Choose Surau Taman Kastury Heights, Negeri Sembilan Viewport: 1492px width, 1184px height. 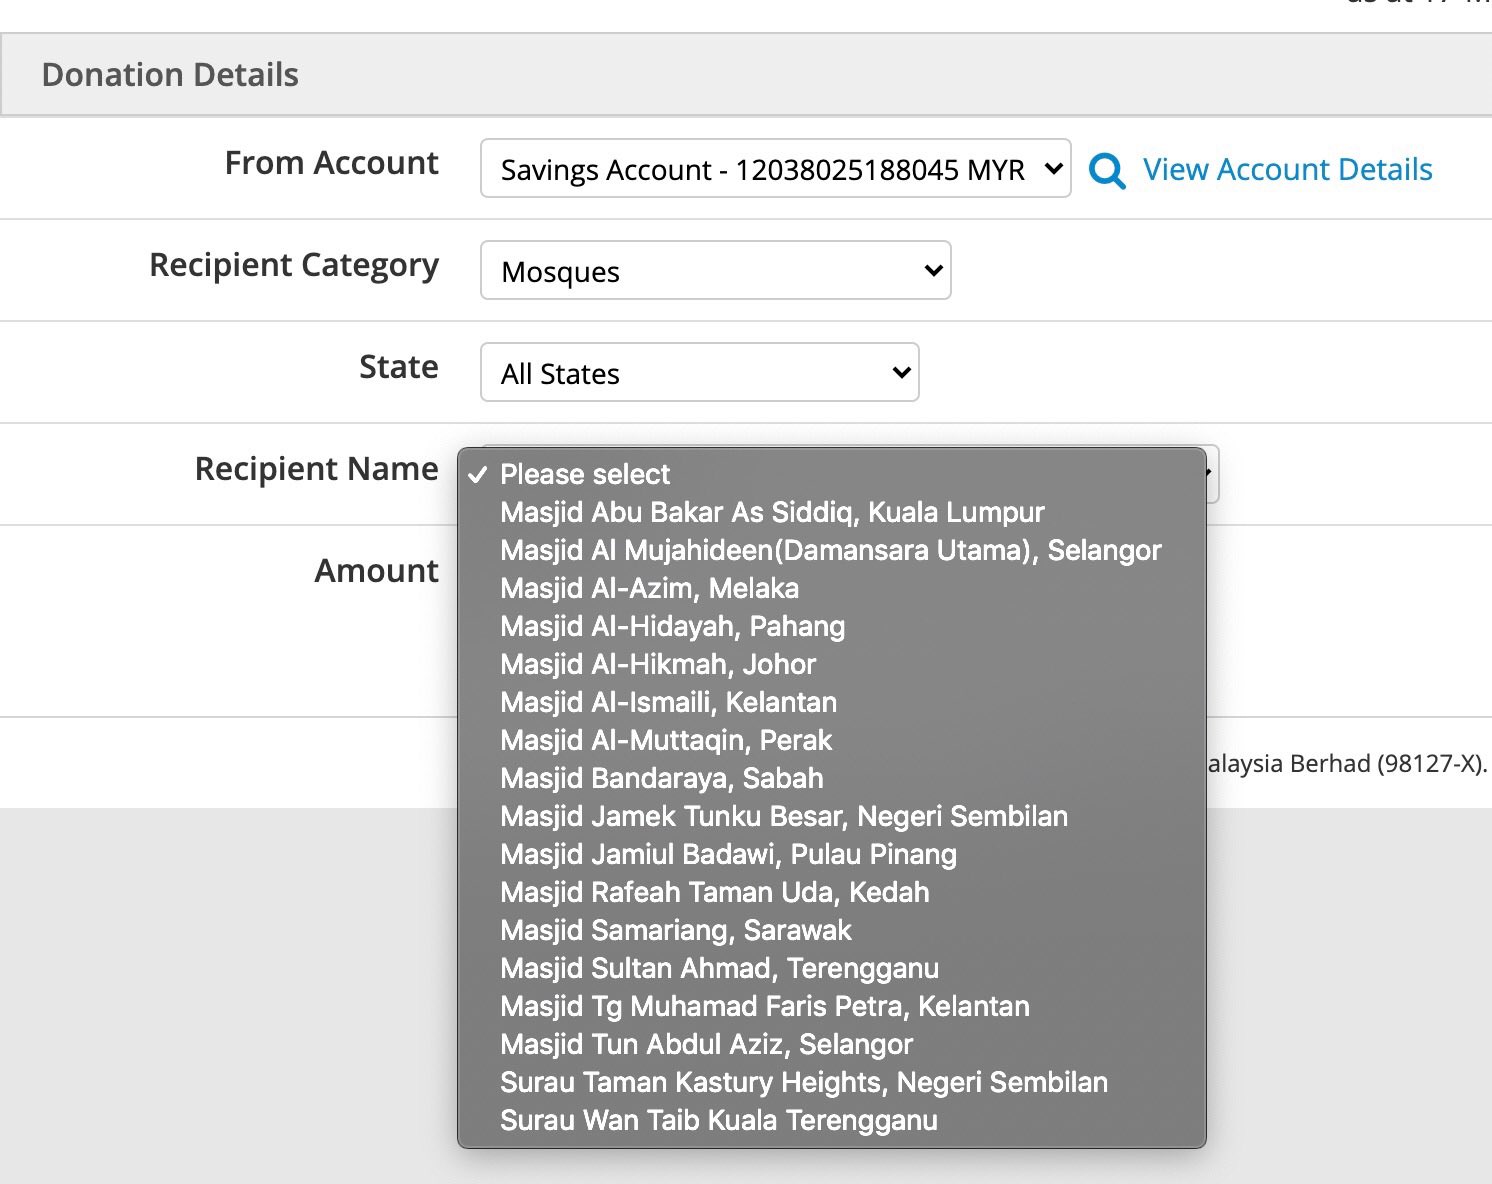tap(831, 1082)
